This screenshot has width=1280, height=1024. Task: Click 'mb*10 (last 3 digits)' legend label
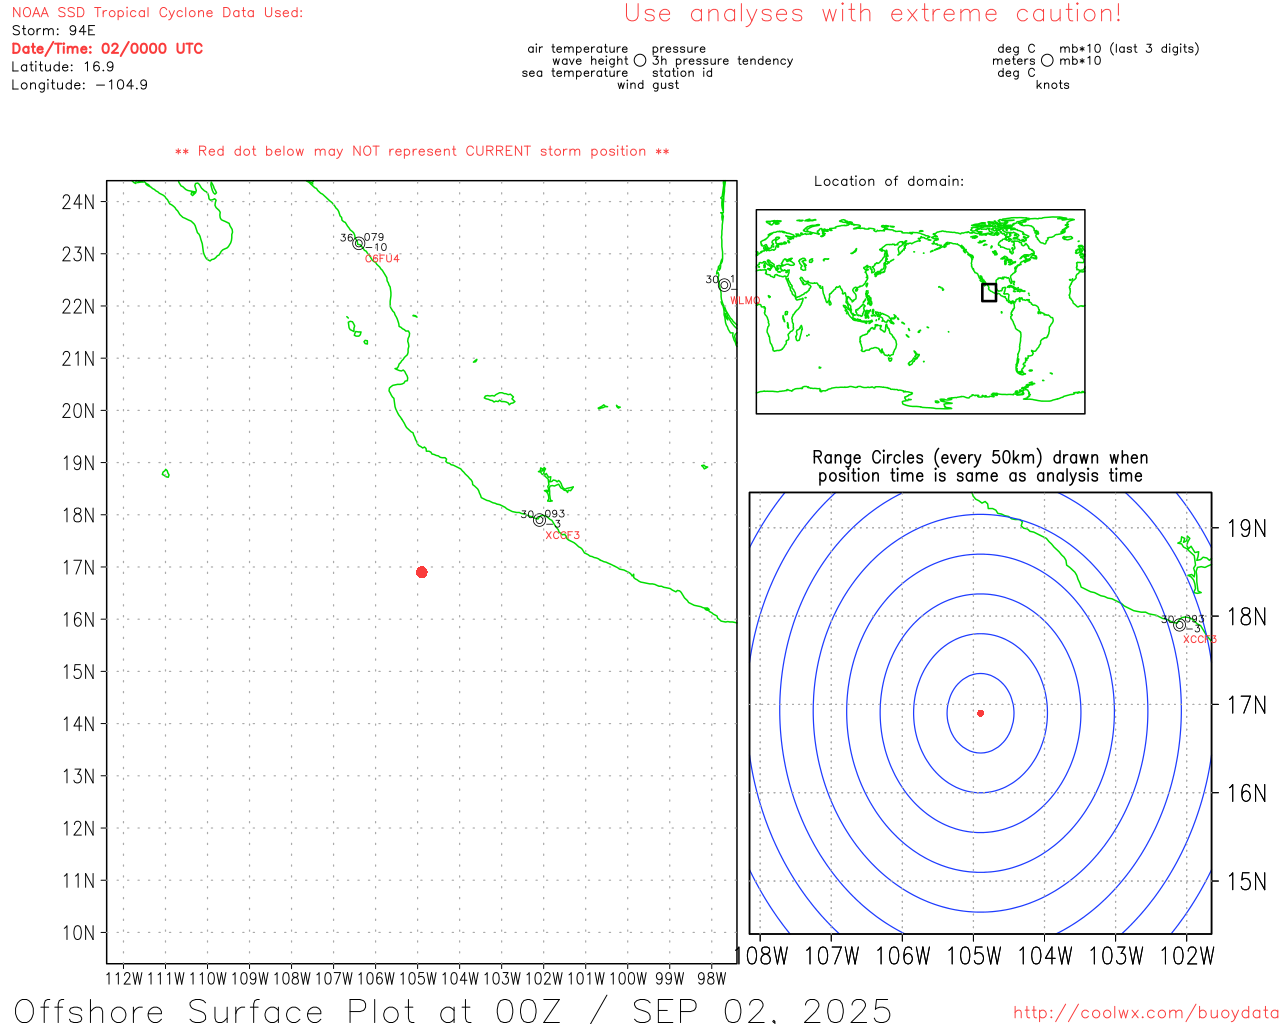(1129, 49)
